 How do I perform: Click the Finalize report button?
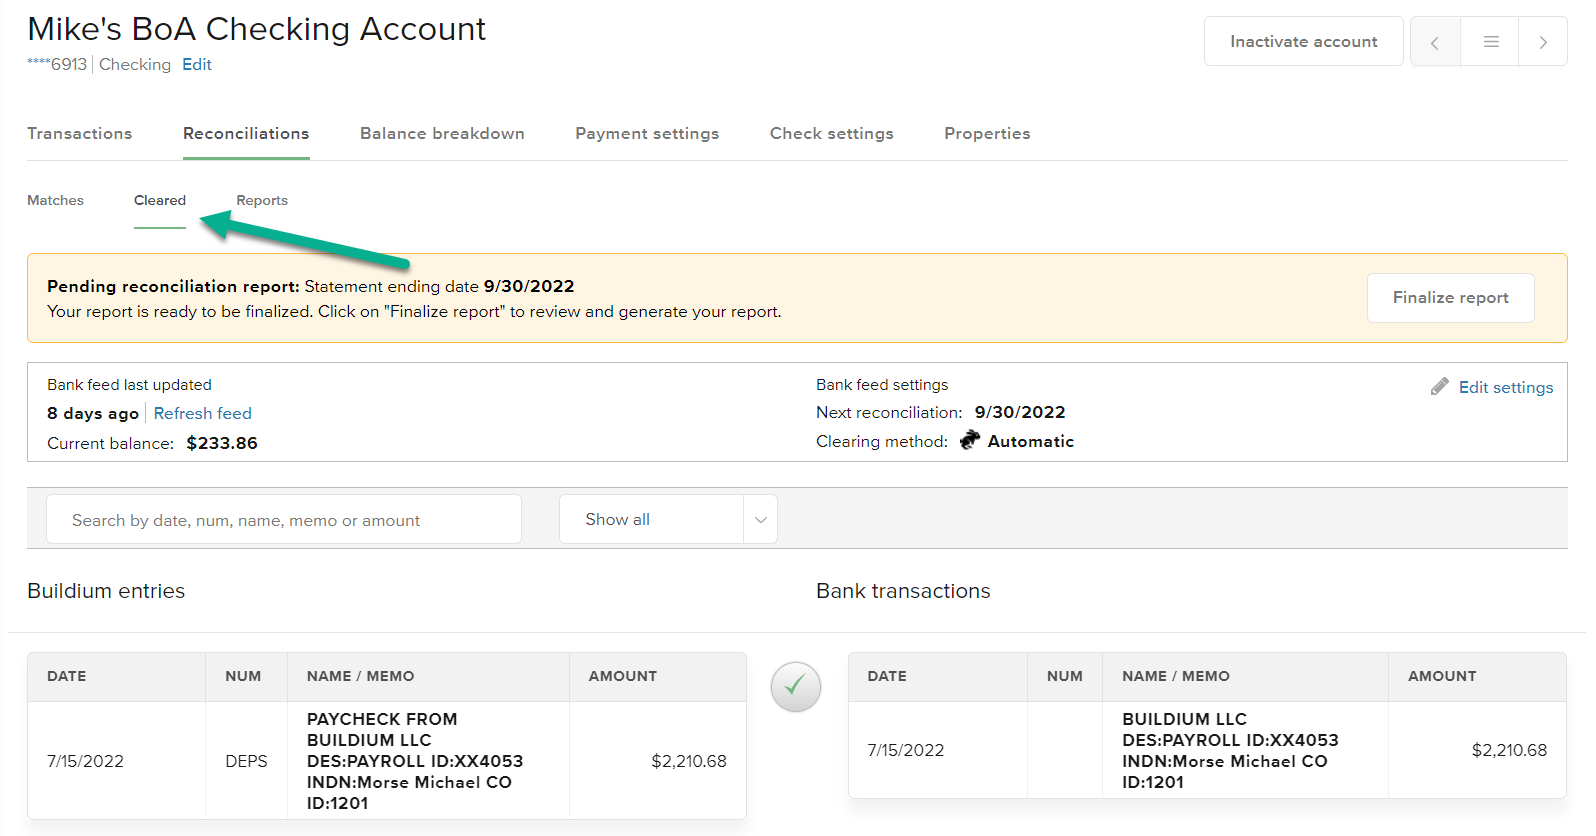(x=1451, y=298)
